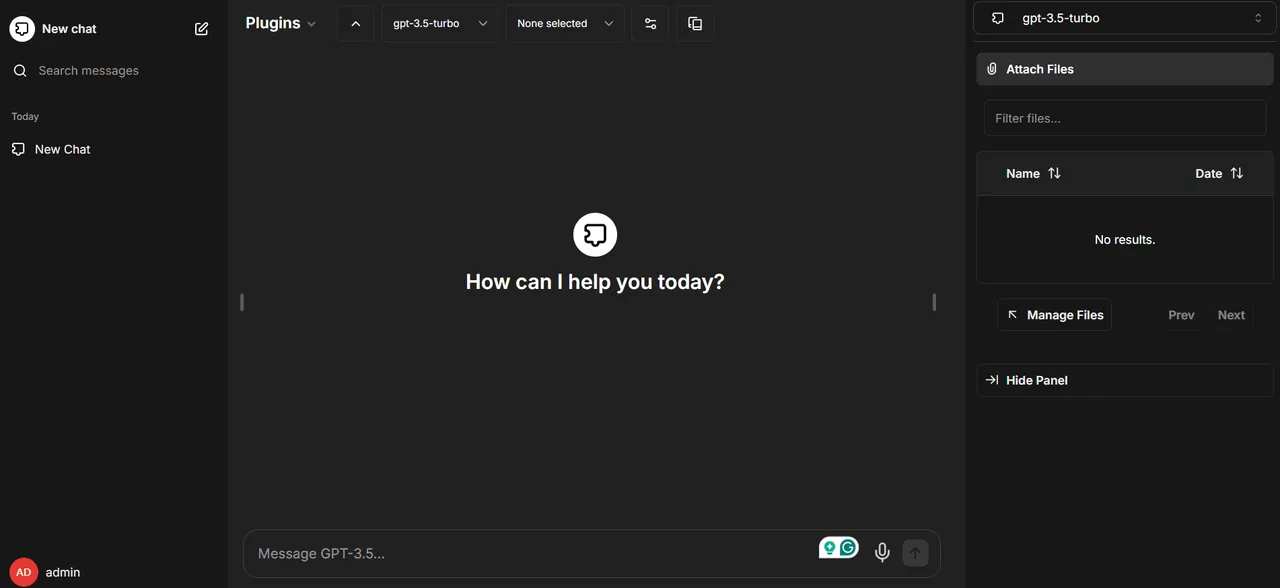Open the gpt-3.5-turbo selector in right panel
The image size is (1280, 588).
1125,18
